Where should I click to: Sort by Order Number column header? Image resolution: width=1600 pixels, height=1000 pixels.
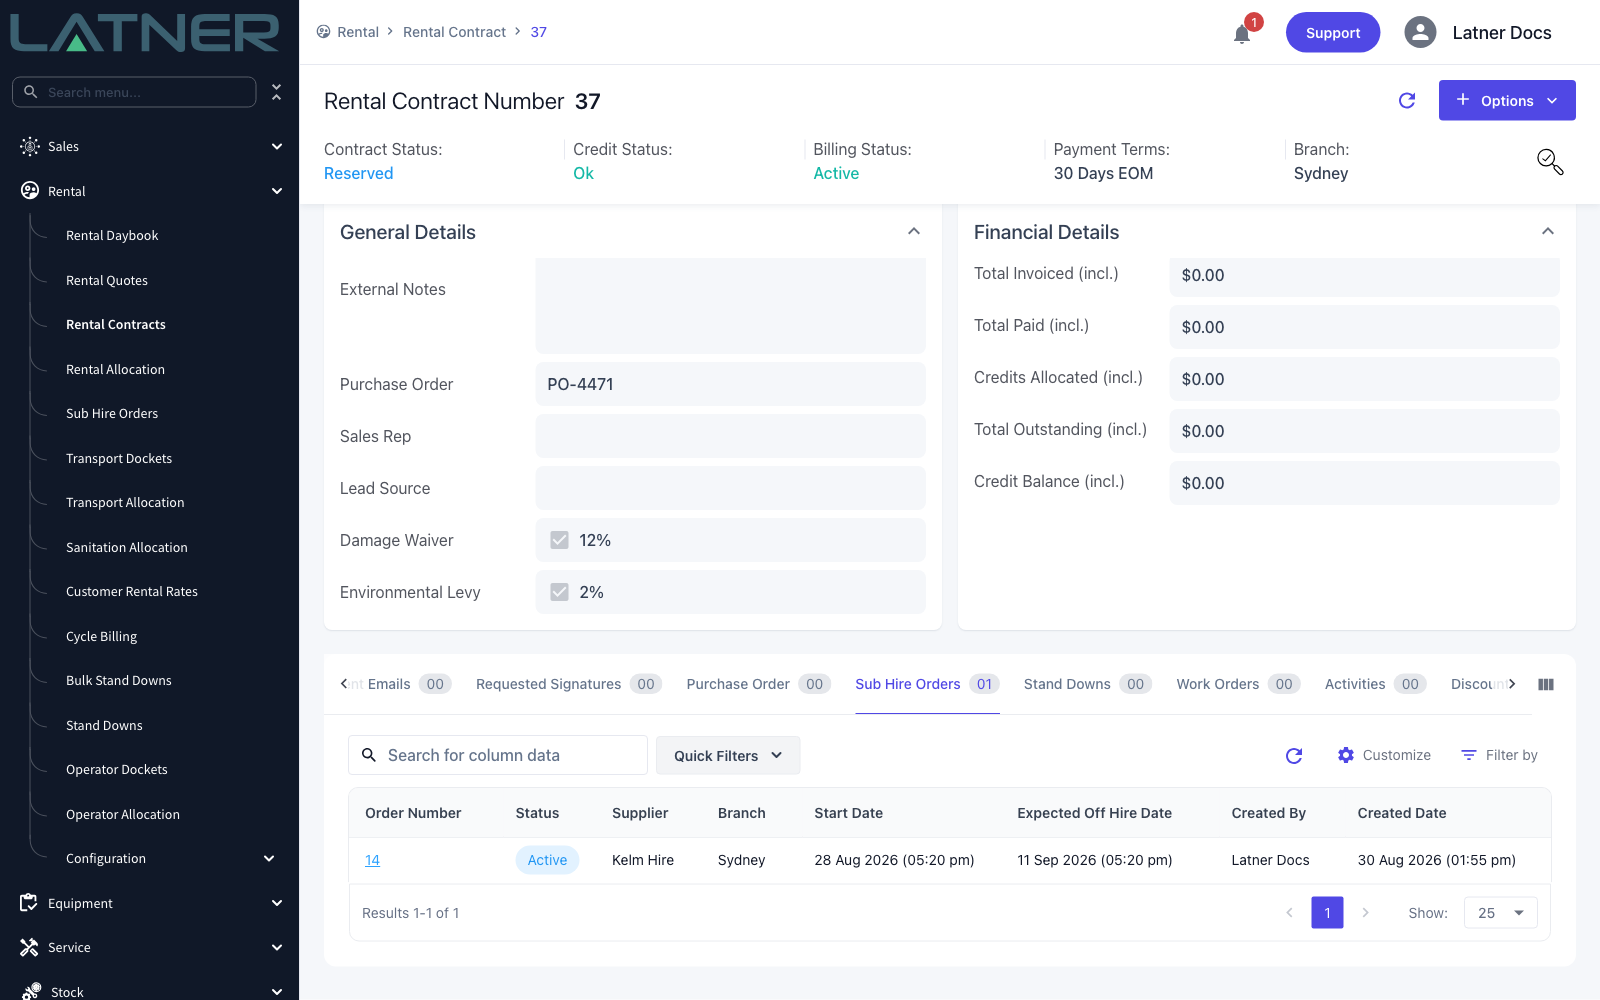(x=413, y=813)
